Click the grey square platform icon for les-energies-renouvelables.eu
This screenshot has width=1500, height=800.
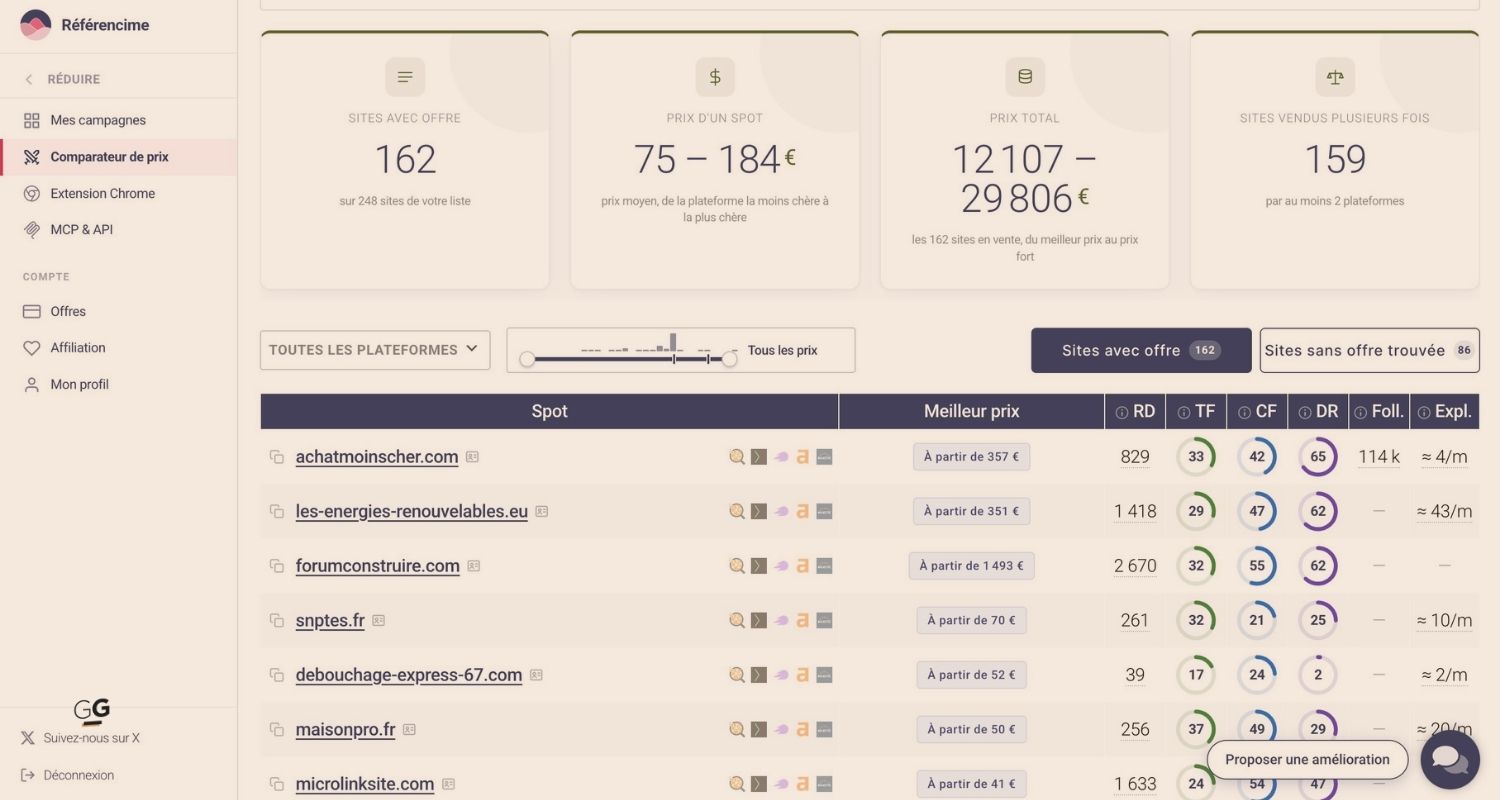(x=824, y=511)
